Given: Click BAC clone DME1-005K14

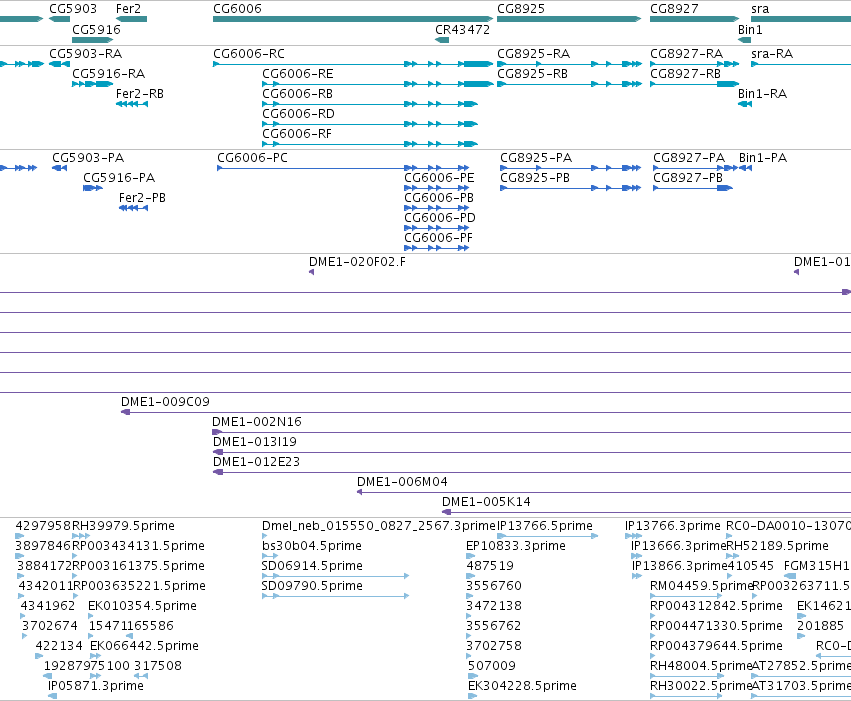Looking at the screenshot, I should 486,502.
